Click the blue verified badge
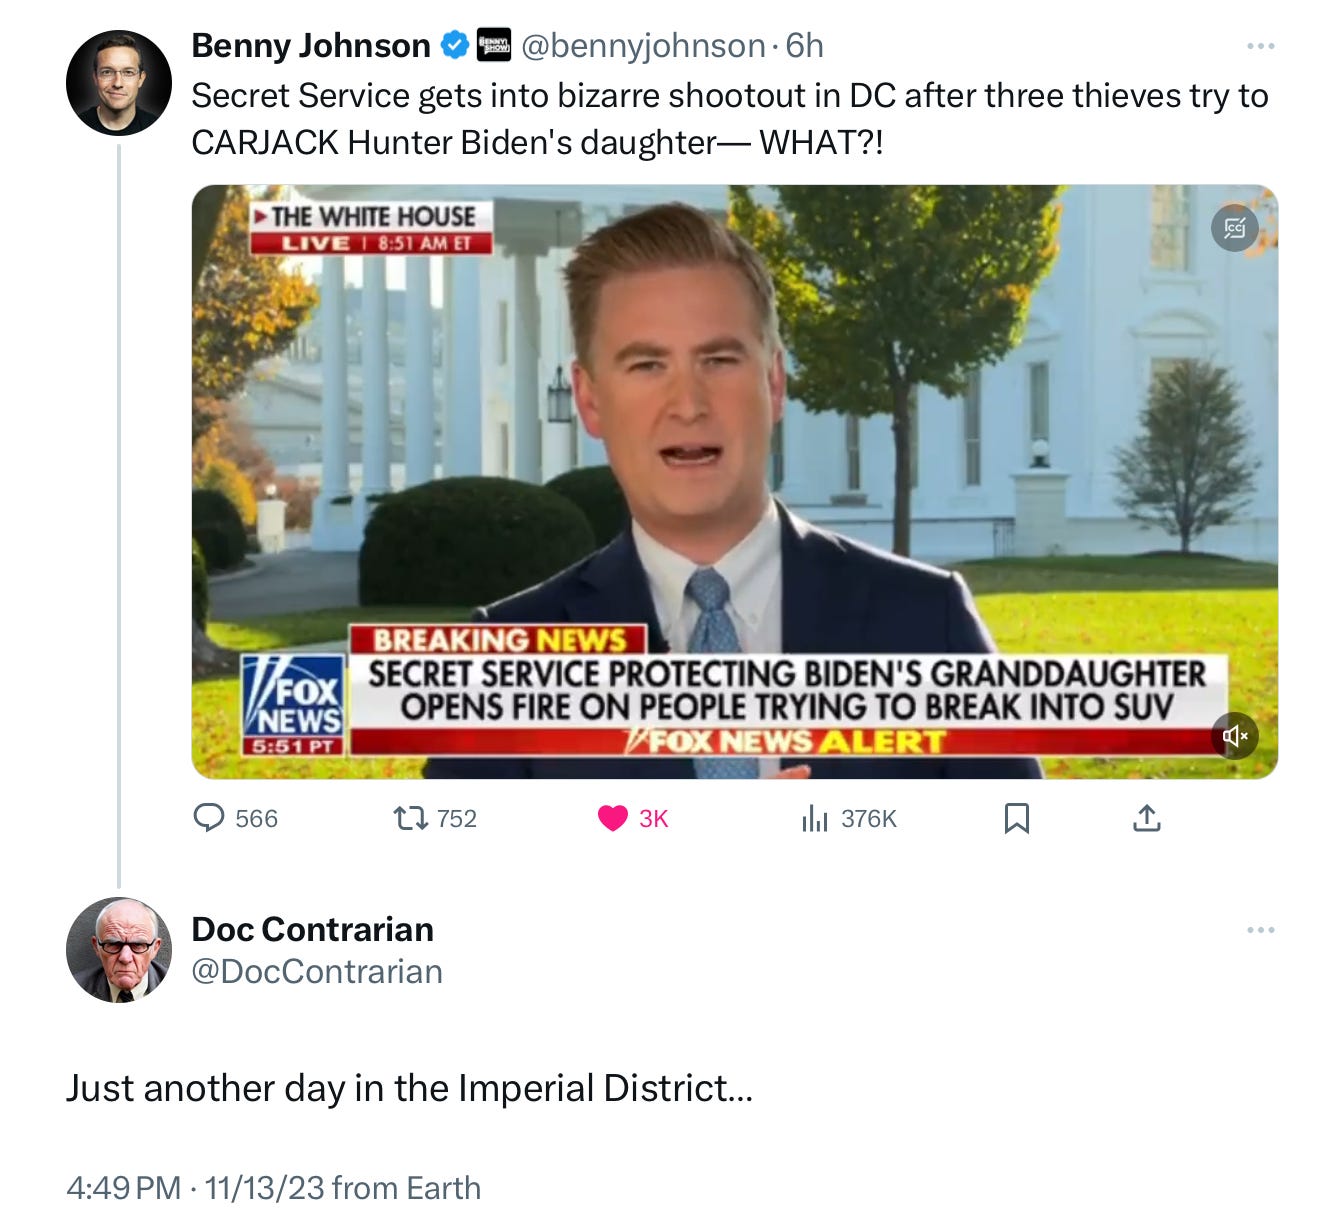Viewport: 1322px width, 1226px height. (x=455, y=45)
